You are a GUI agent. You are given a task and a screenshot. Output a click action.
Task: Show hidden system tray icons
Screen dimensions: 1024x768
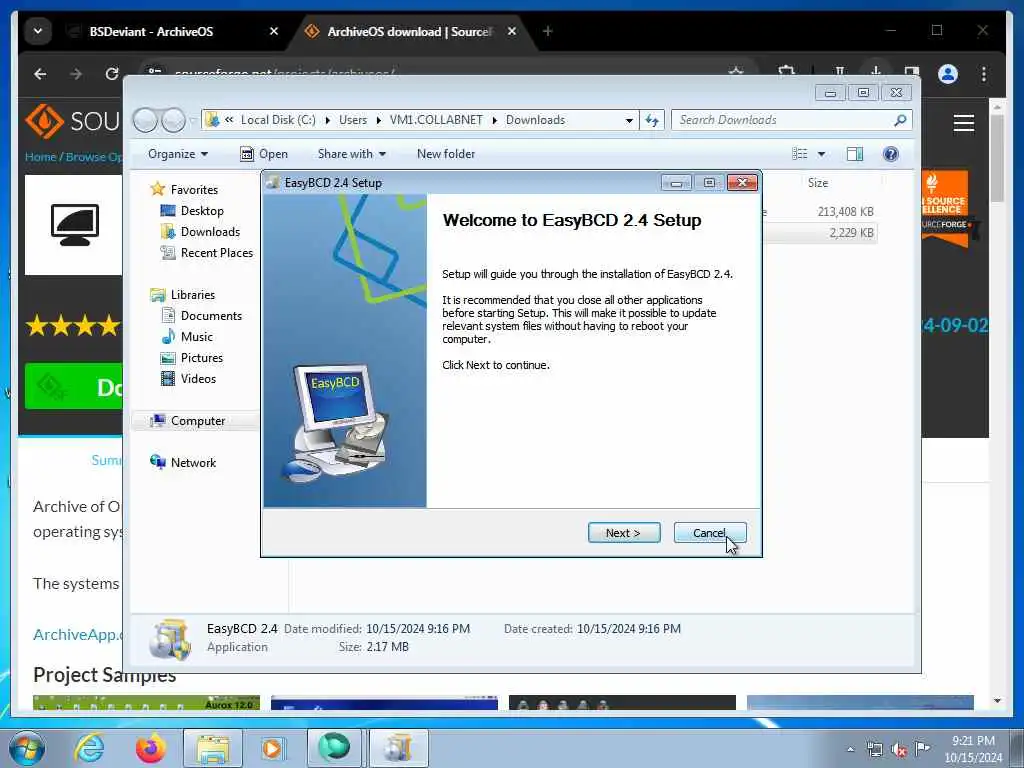coord(850,749)
